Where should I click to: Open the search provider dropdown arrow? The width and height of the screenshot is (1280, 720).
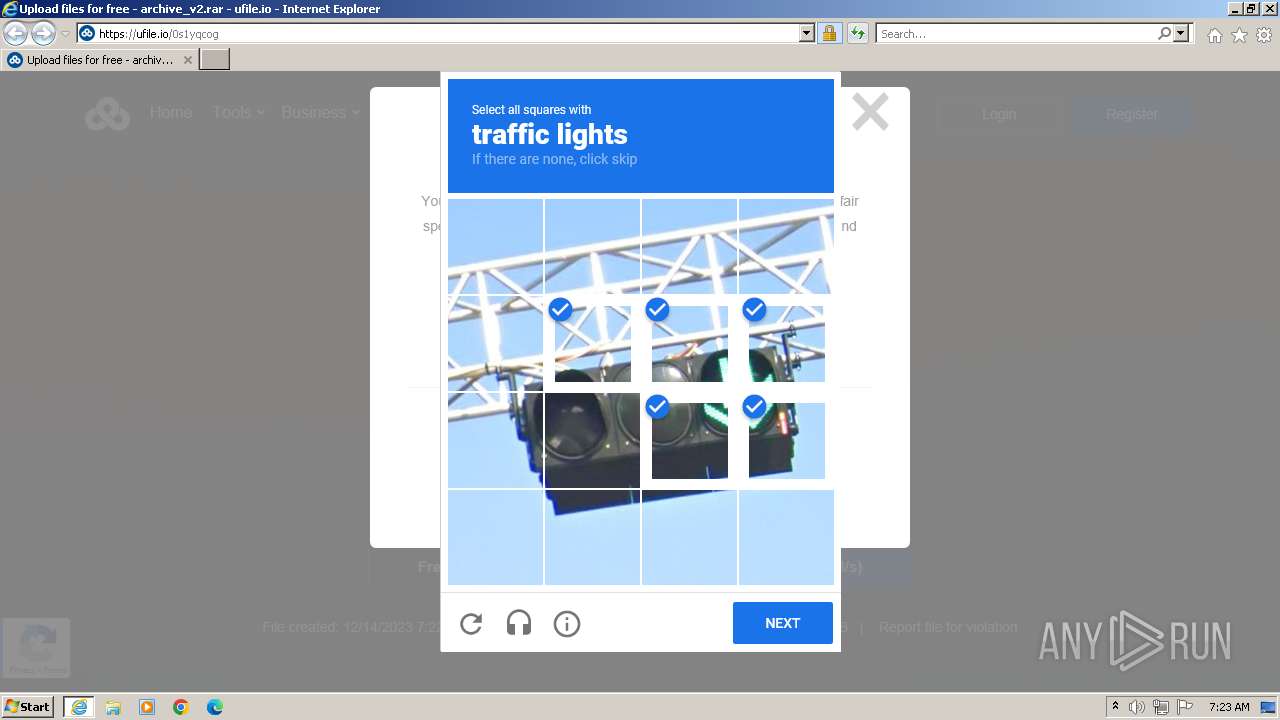[1181, 34]
